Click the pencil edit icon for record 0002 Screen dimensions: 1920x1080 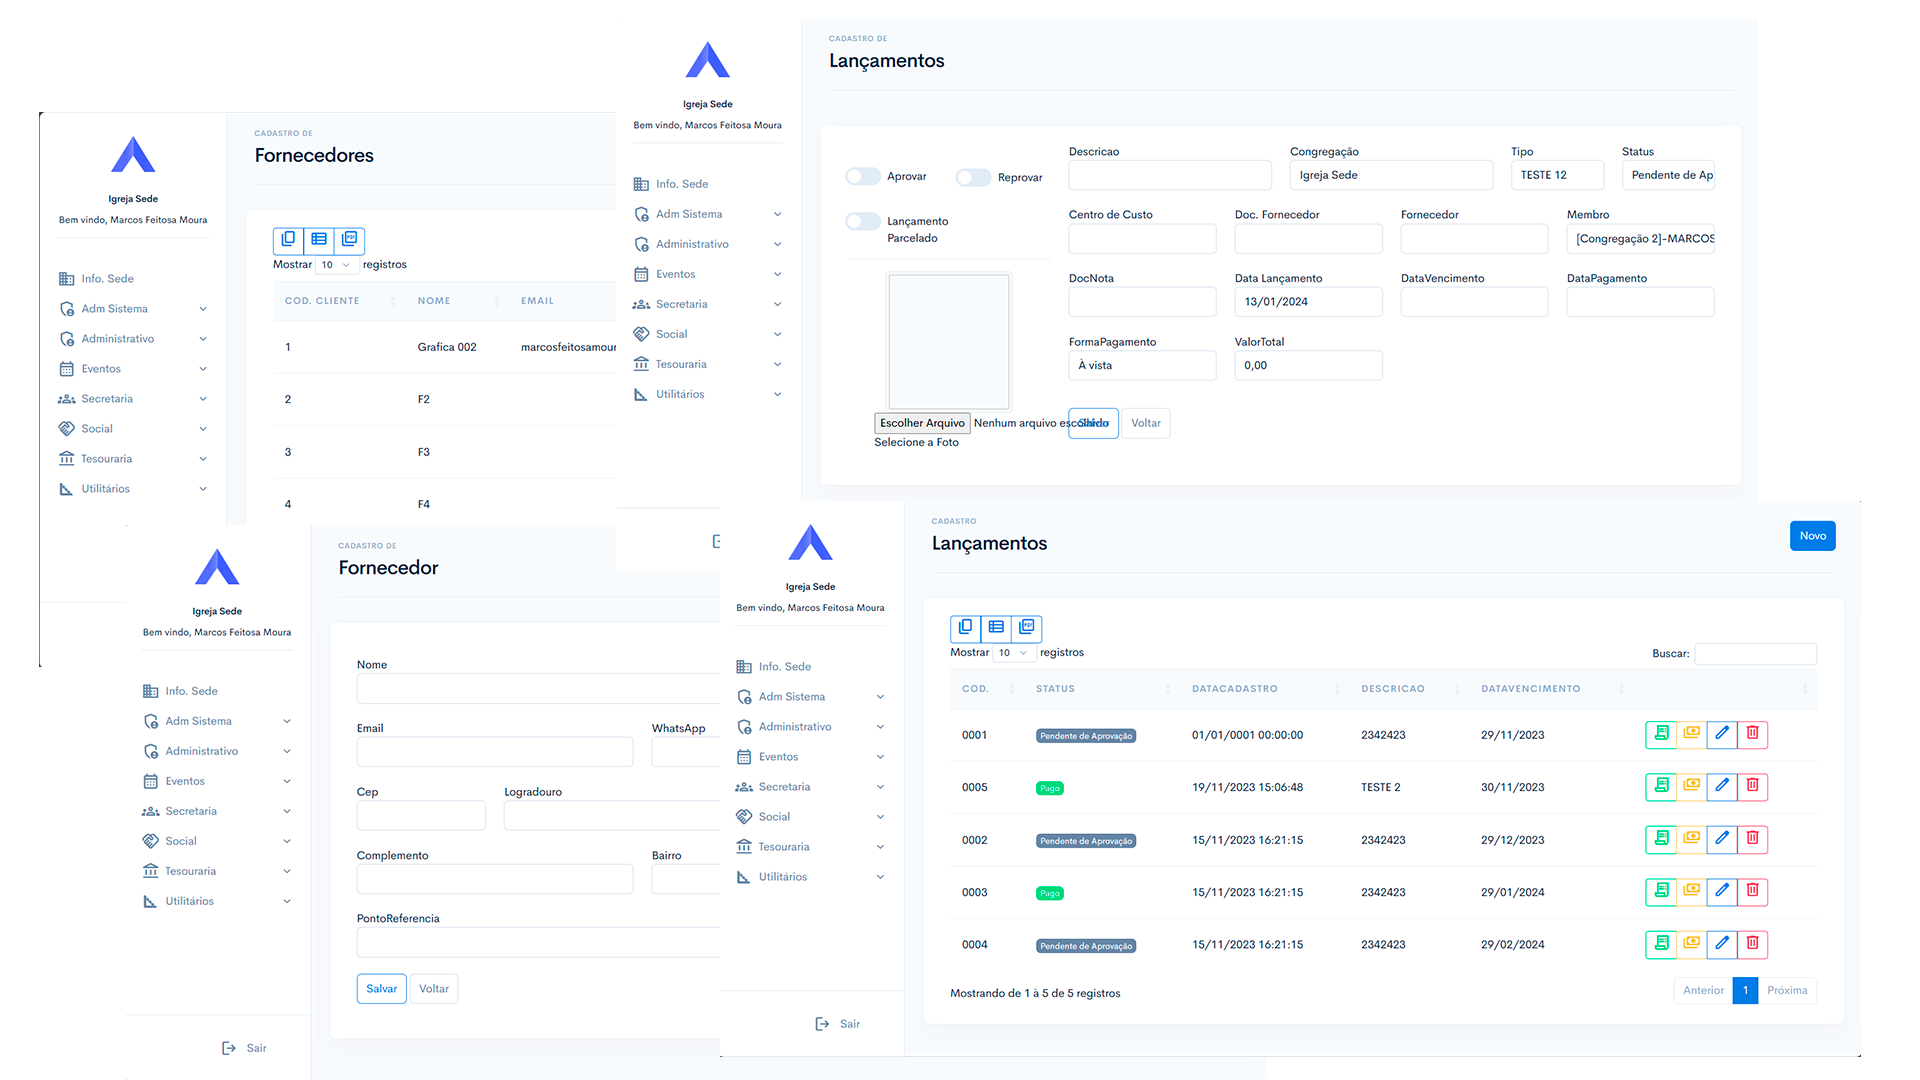(1722, 839)
